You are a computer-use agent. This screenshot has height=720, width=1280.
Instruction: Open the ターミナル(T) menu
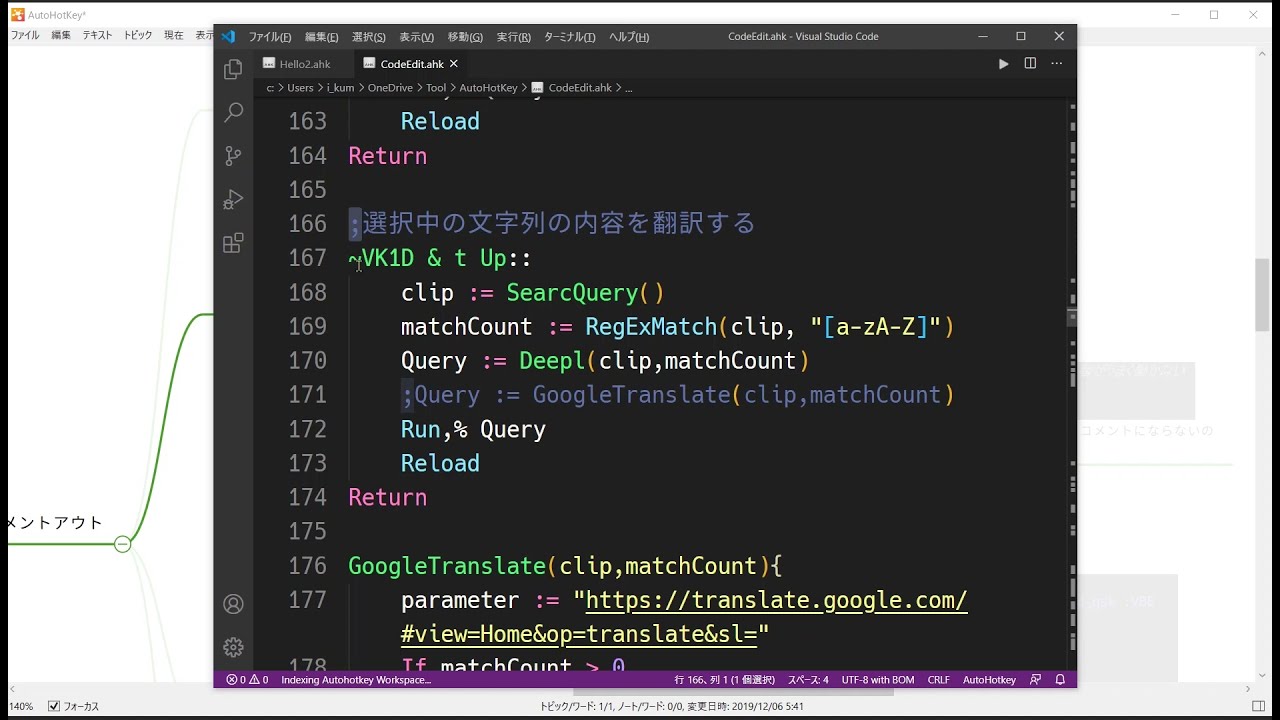(570, 37)
